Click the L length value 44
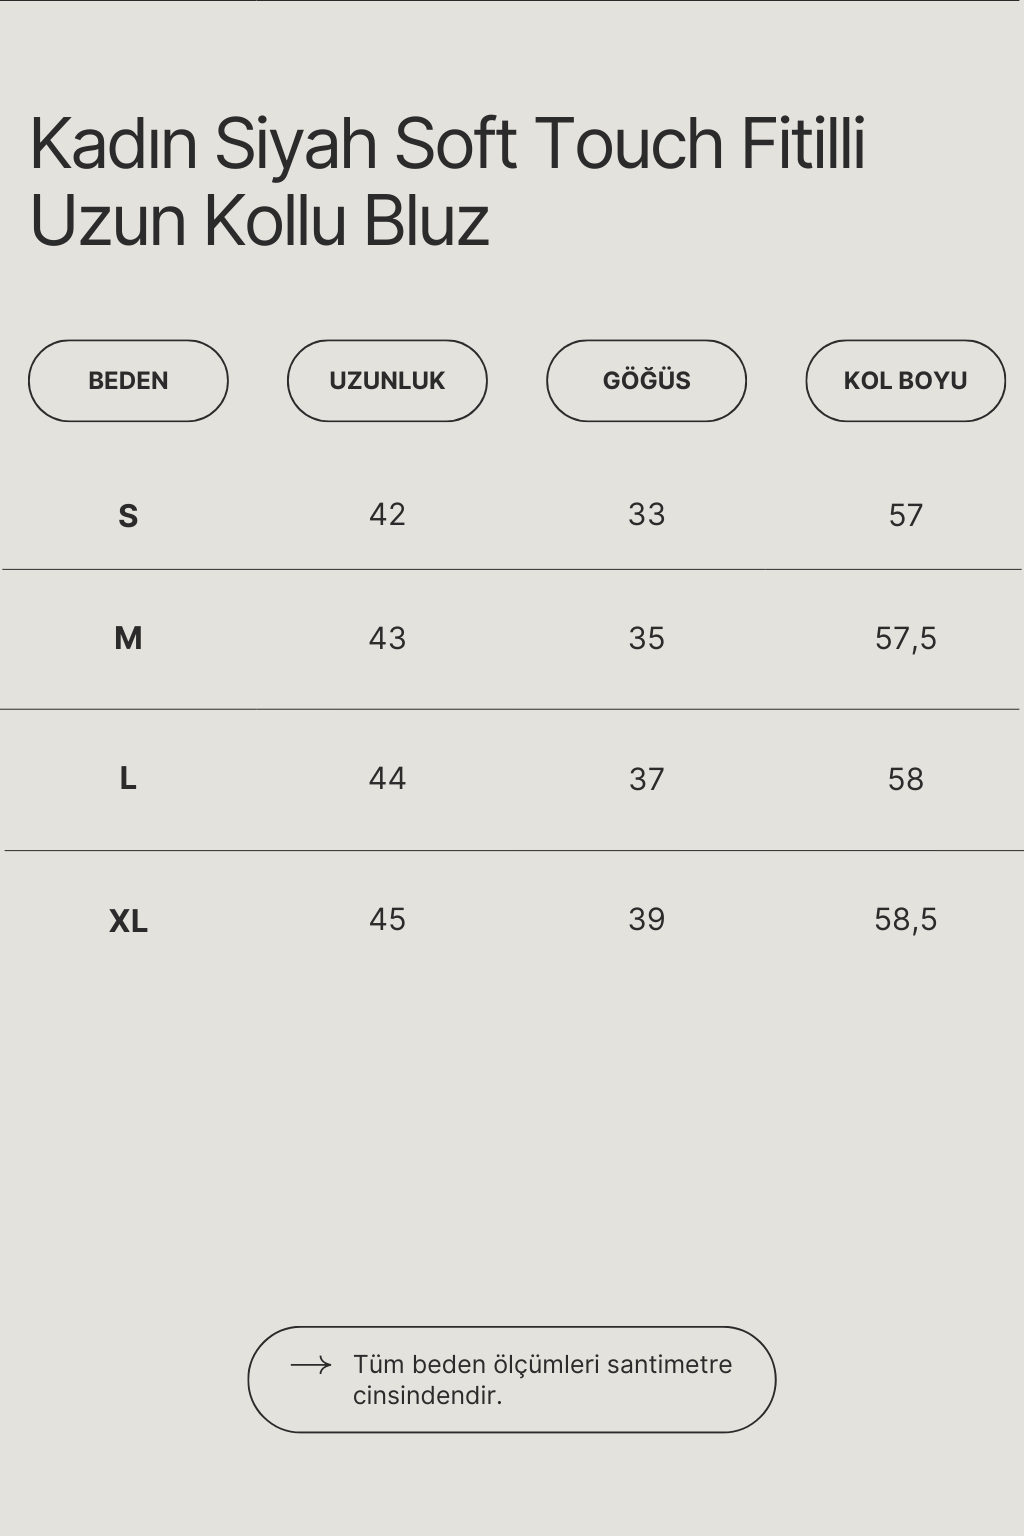The height and width of the screenshot is (1536, 1024). point(387,779)
